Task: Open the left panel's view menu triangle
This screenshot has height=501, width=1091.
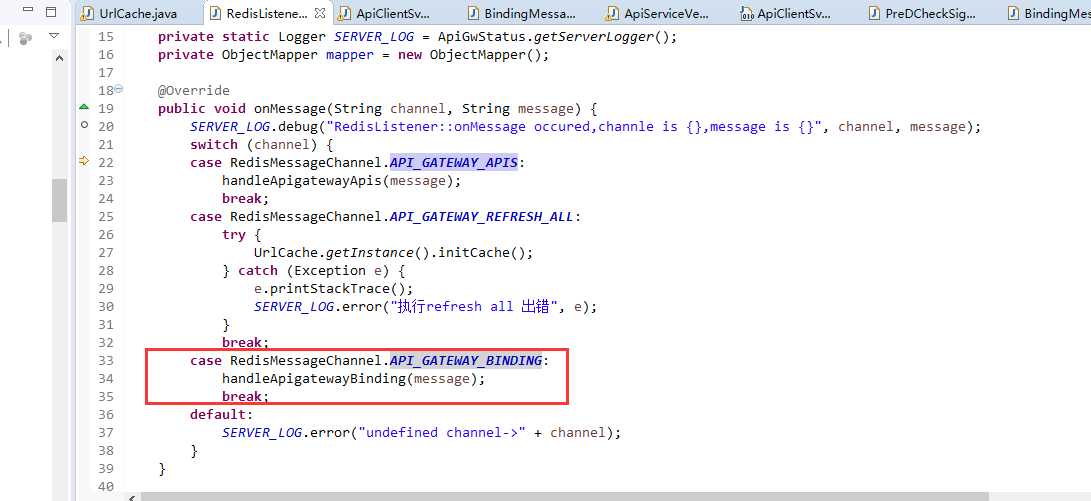Action: 54,36
